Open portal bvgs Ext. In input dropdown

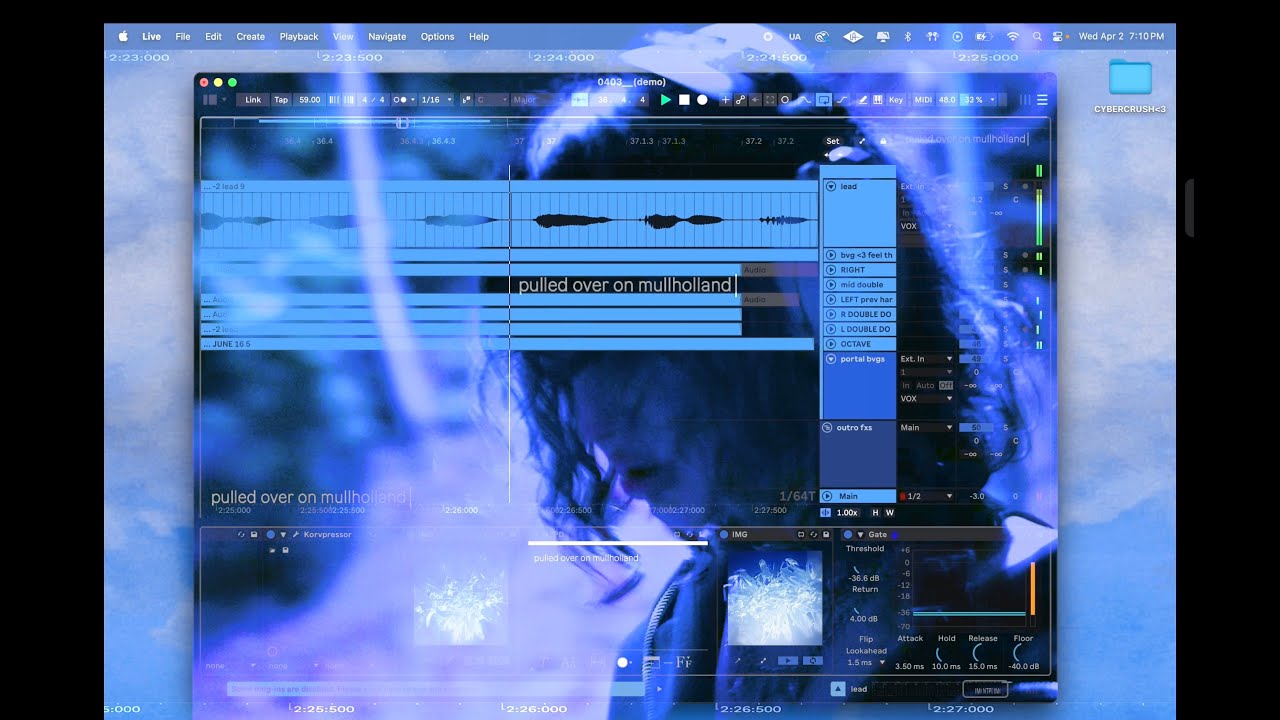tap(926, 359)
